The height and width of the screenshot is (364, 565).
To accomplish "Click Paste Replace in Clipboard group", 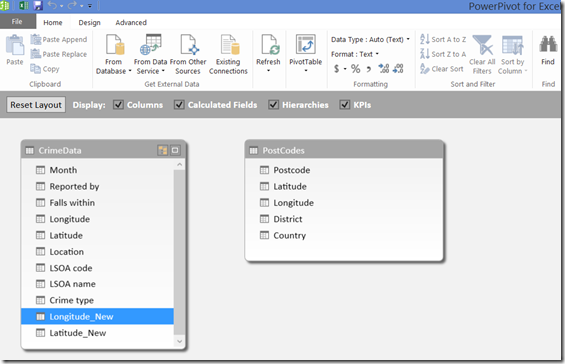I will click(x=59, y=54).
